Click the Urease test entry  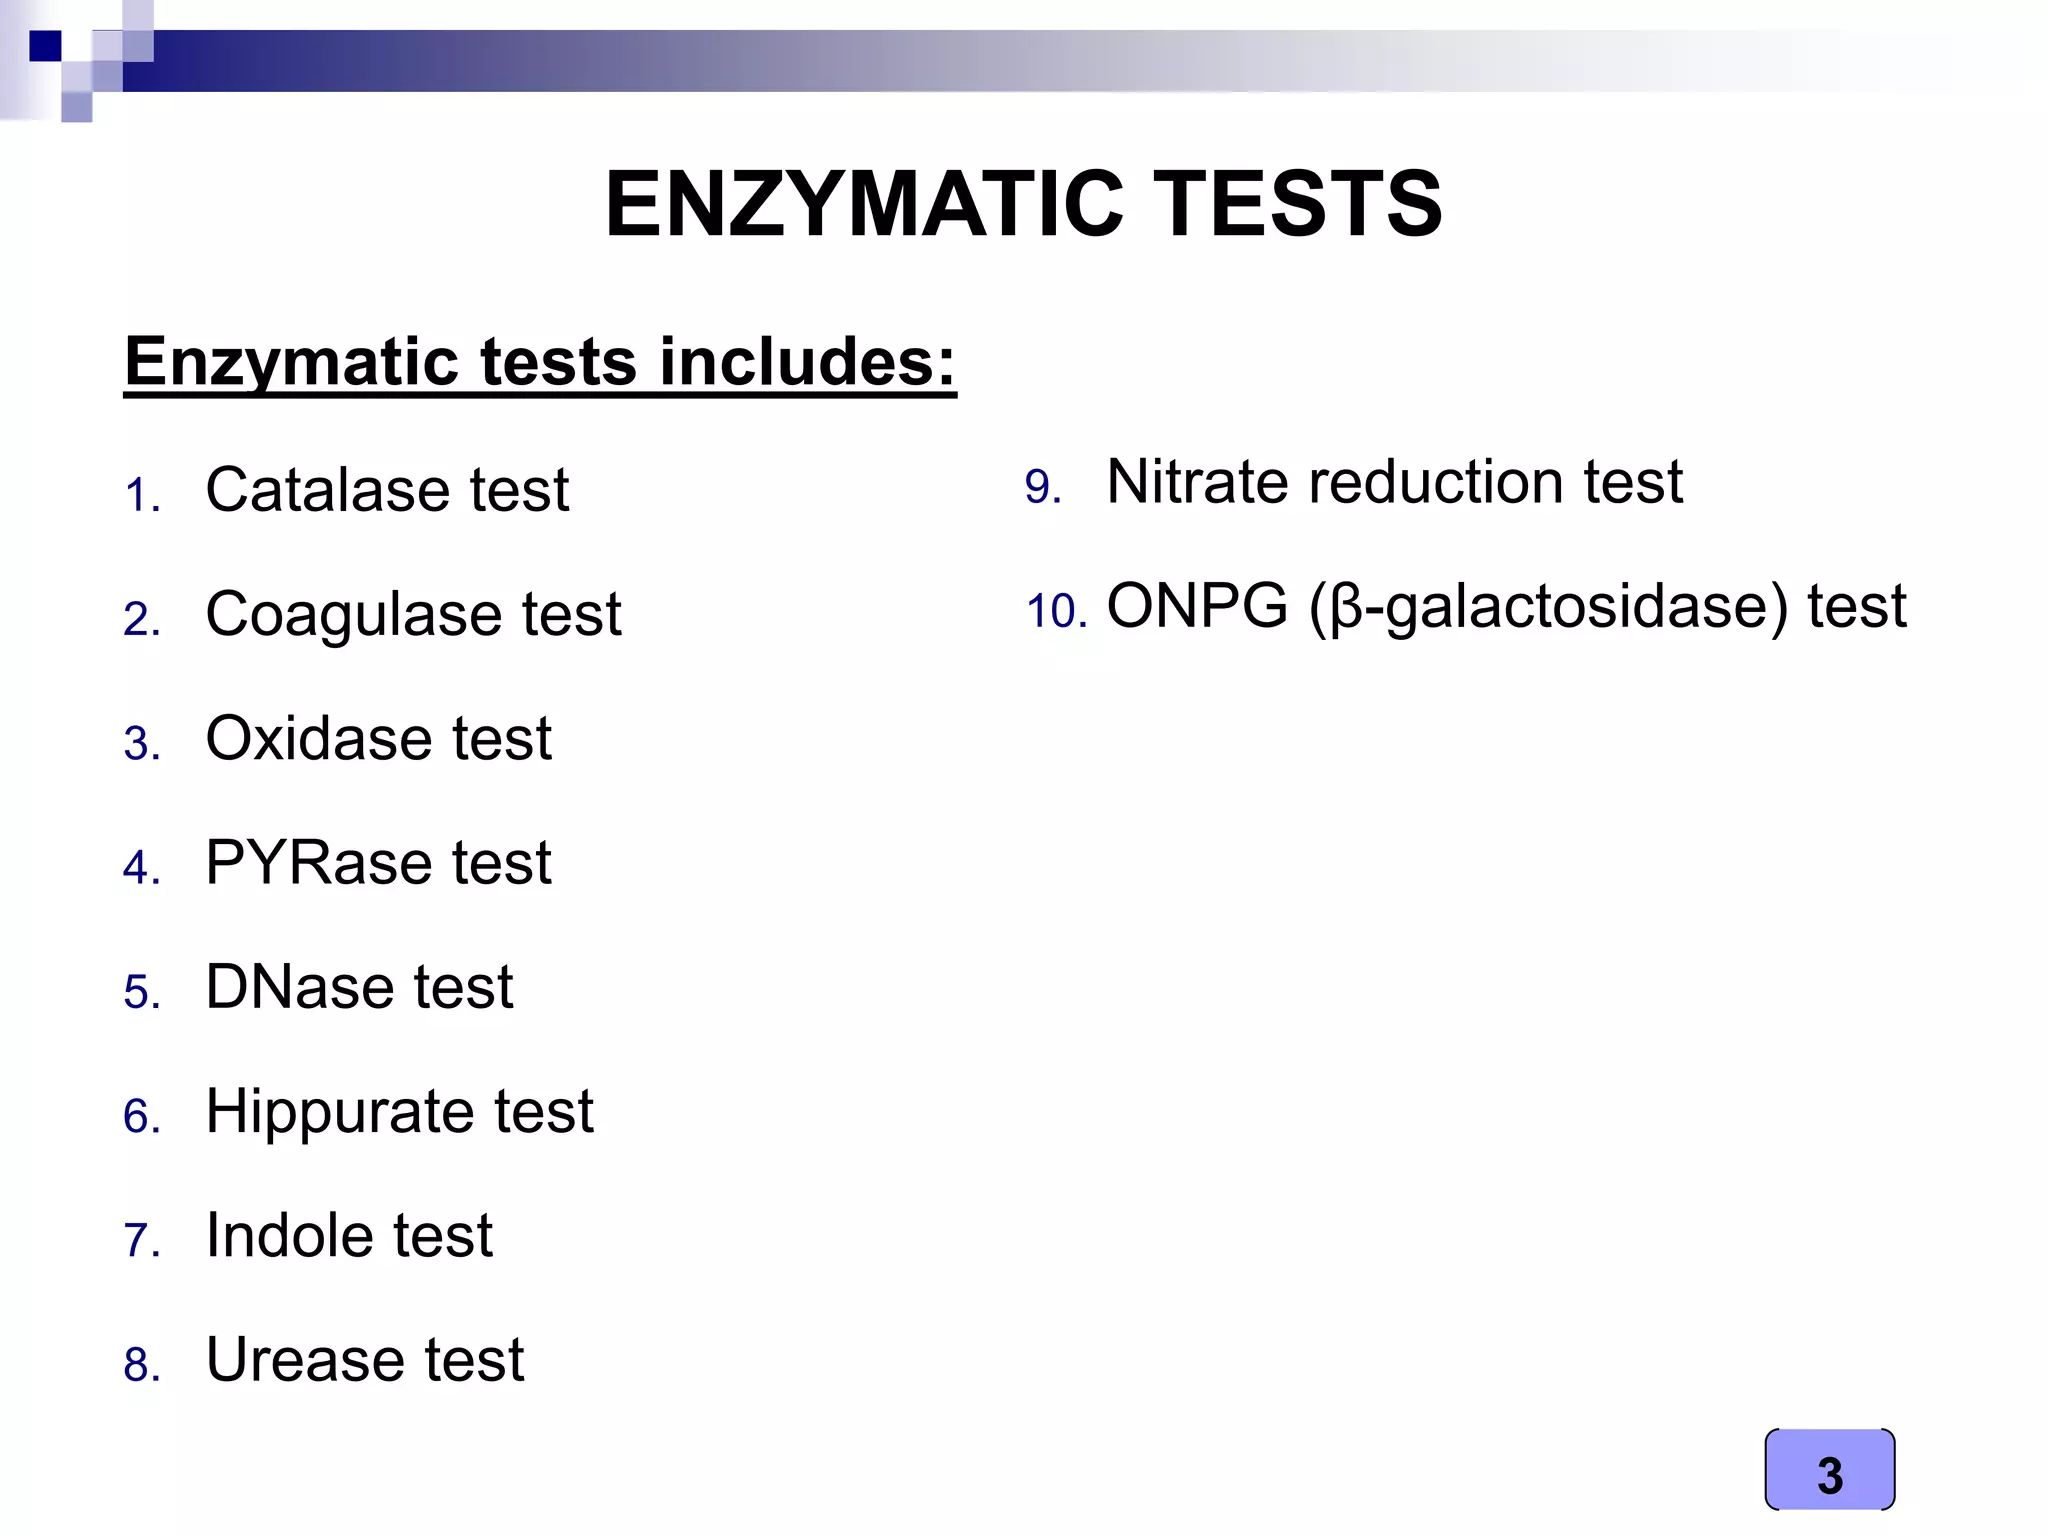coord(365,1360)
